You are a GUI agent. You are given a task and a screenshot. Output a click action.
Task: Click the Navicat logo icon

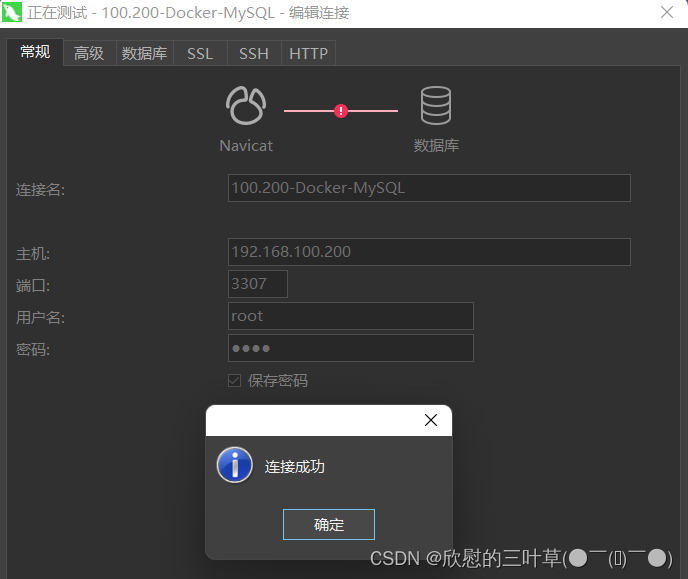(246, 105)
